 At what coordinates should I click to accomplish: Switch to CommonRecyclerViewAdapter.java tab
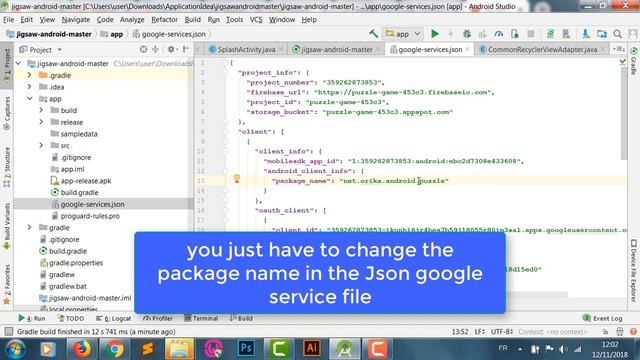(542, 49)
